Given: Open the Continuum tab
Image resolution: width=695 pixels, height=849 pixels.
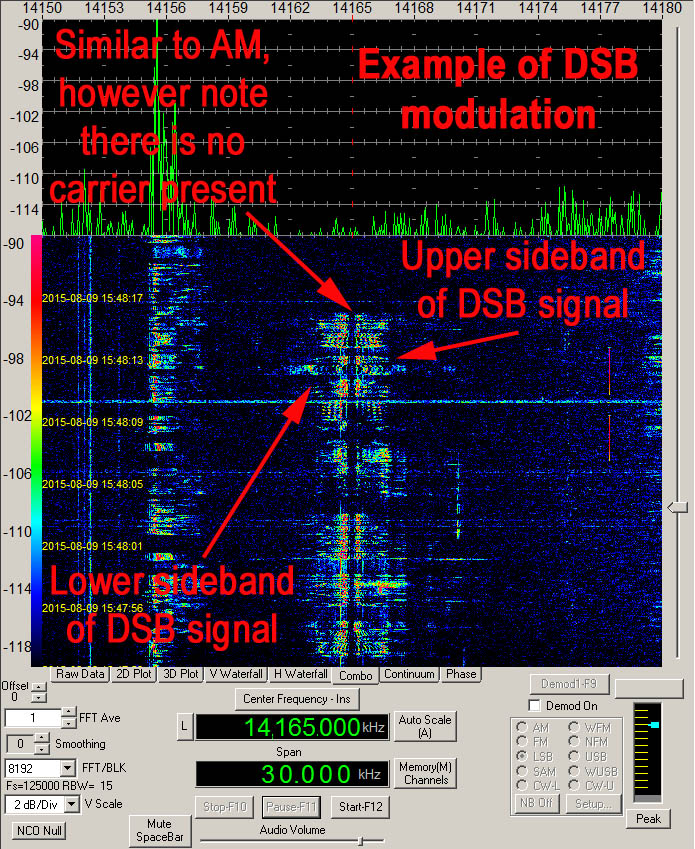Looking at the screenshot, I should pyautogui.click(x=409, y=674).
